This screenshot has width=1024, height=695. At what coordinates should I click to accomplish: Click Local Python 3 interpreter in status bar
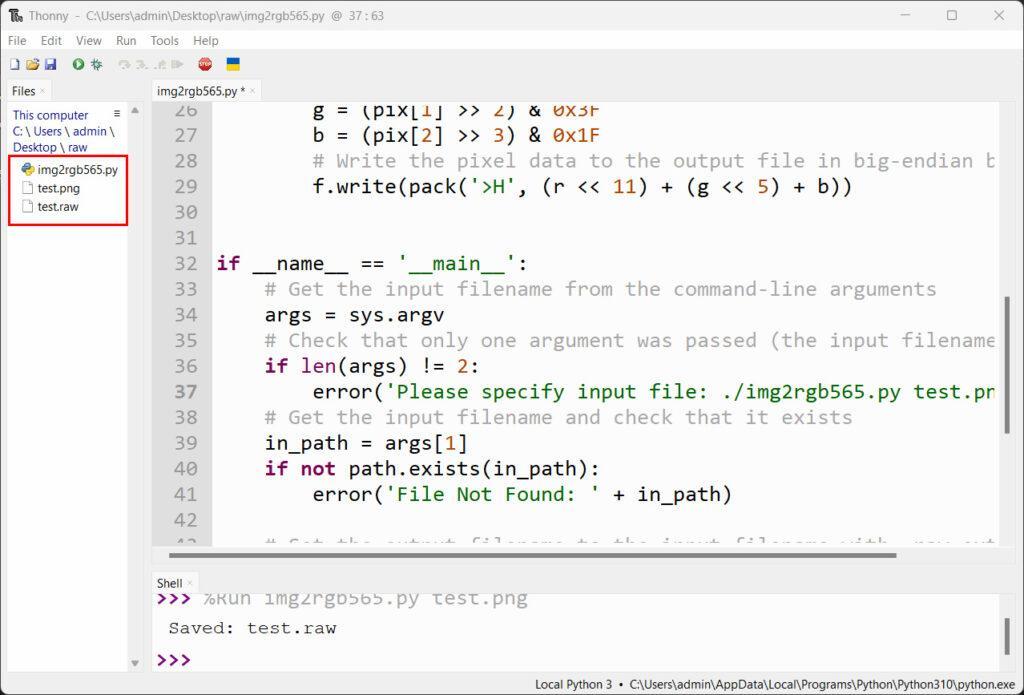pyautogui.click(x=574, y=685)
